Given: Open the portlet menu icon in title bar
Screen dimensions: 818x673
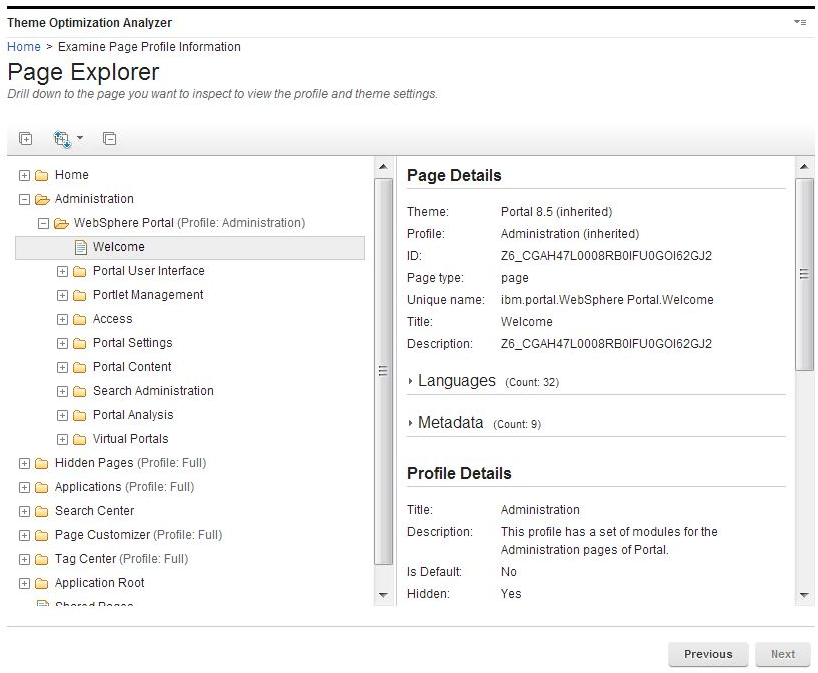Looking at the screenshot, I should (x=800, y=22).
